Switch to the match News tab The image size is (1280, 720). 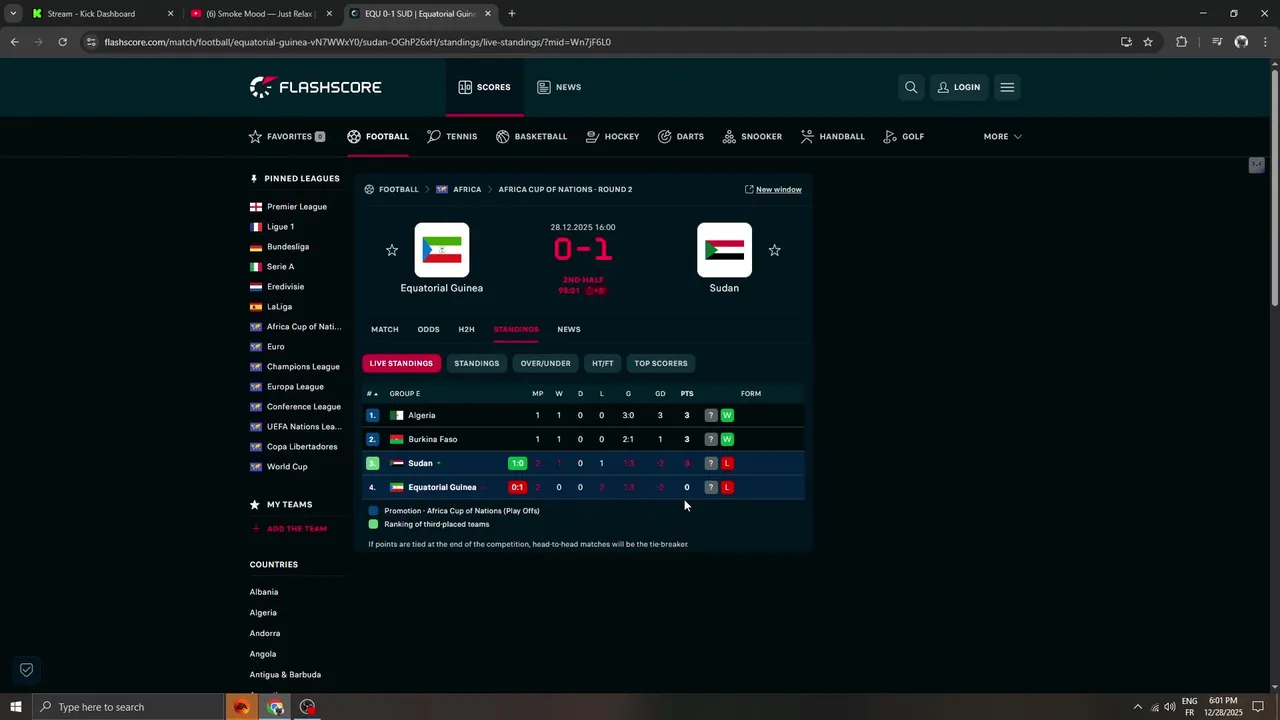click(569, 329)
